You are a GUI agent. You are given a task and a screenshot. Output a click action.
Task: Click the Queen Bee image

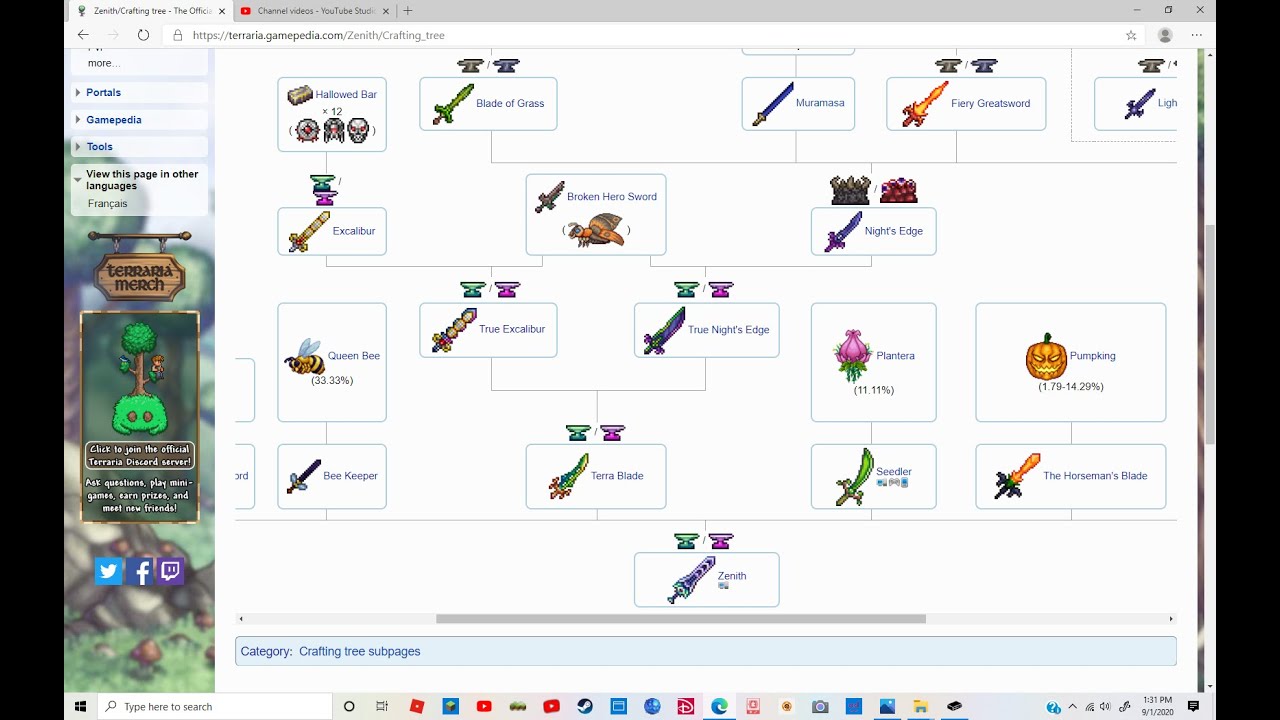(304, 356)
